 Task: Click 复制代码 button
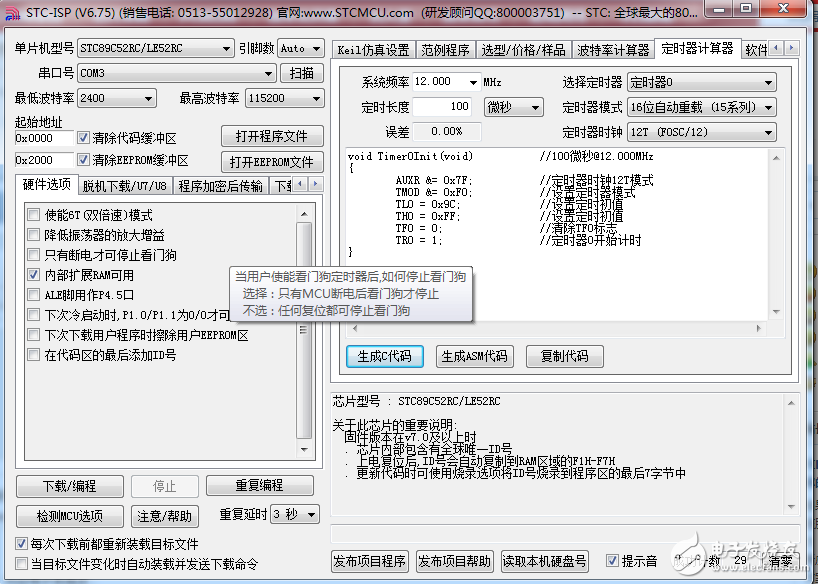click(564, 356)
